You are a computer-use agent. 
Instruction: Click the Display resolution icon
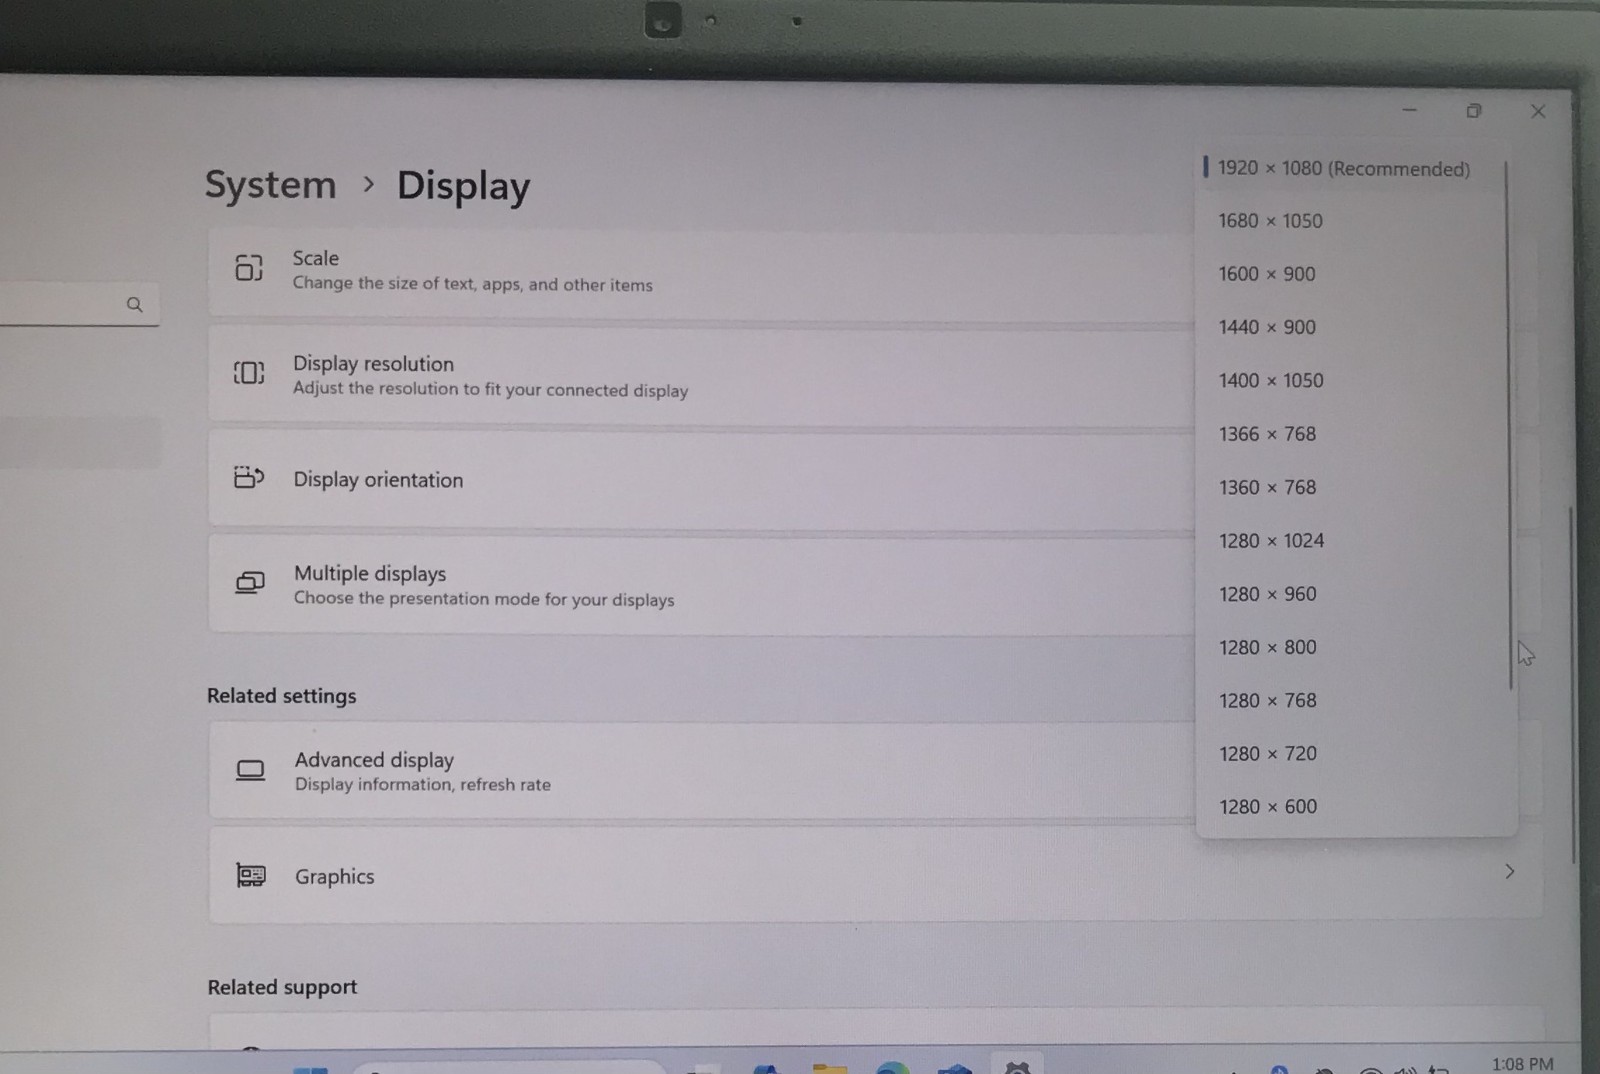pyautogui.click(x=249, y=373)
